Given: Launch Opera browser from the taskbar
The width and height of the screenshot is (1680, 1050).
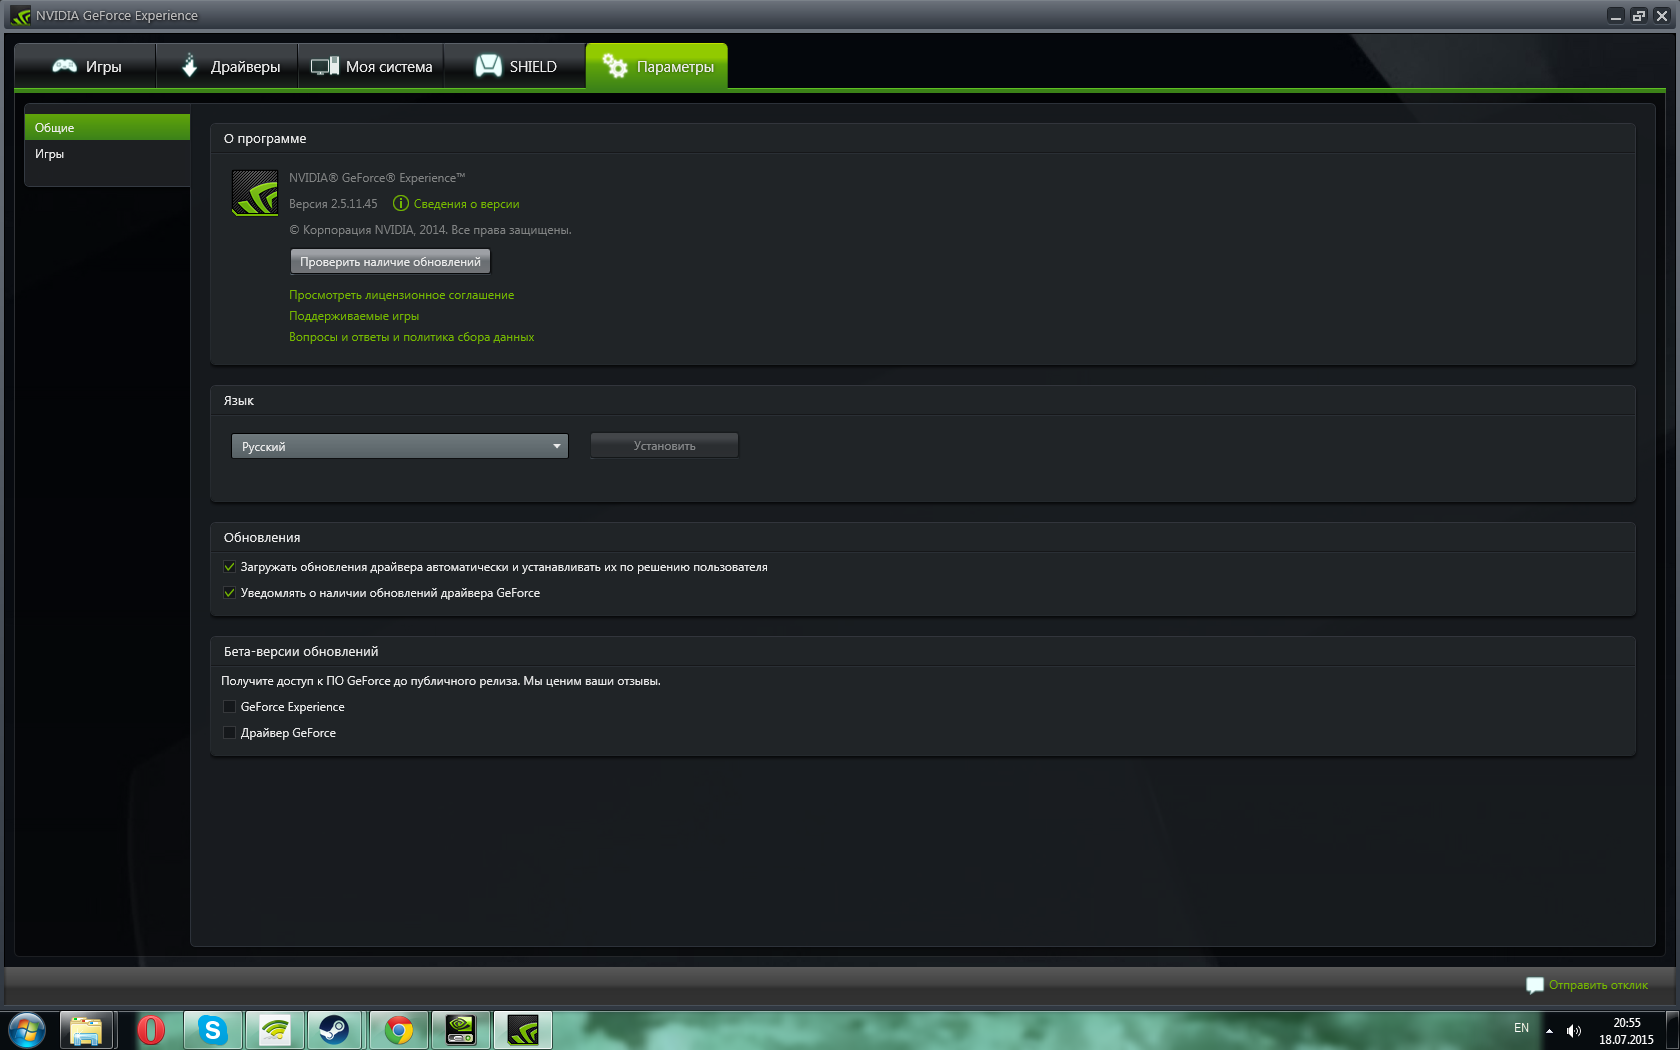Looking at the screenshot, I should point(151,1030).
